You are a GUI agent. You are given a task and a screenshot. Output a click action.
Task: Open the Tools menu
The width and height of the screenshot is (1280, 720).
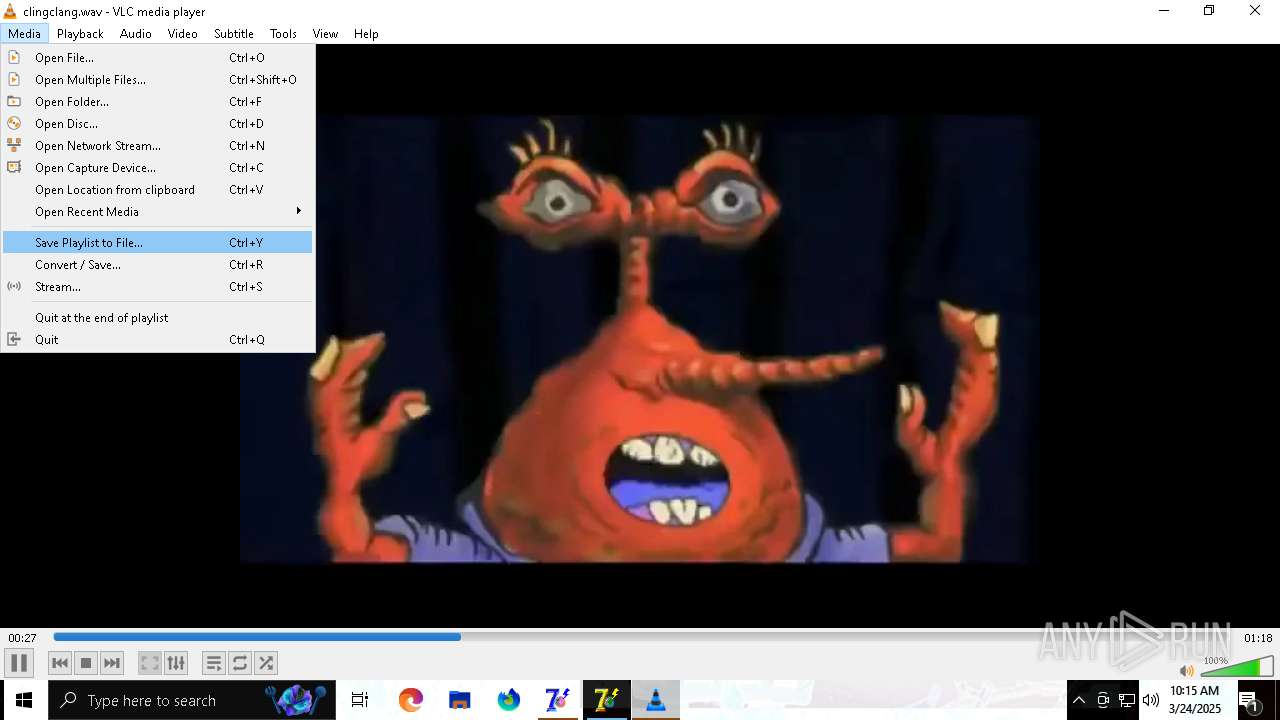coord(283,34)
